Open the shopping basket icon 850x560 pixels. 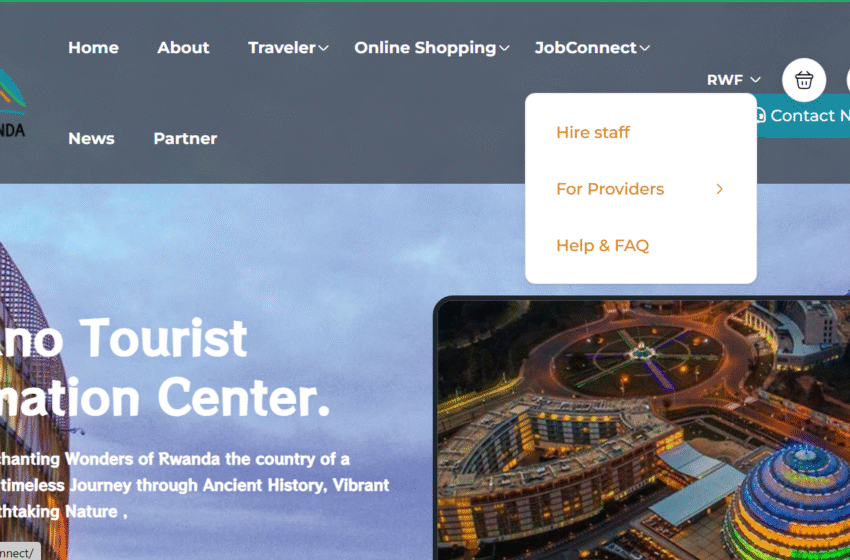(803, 80)
